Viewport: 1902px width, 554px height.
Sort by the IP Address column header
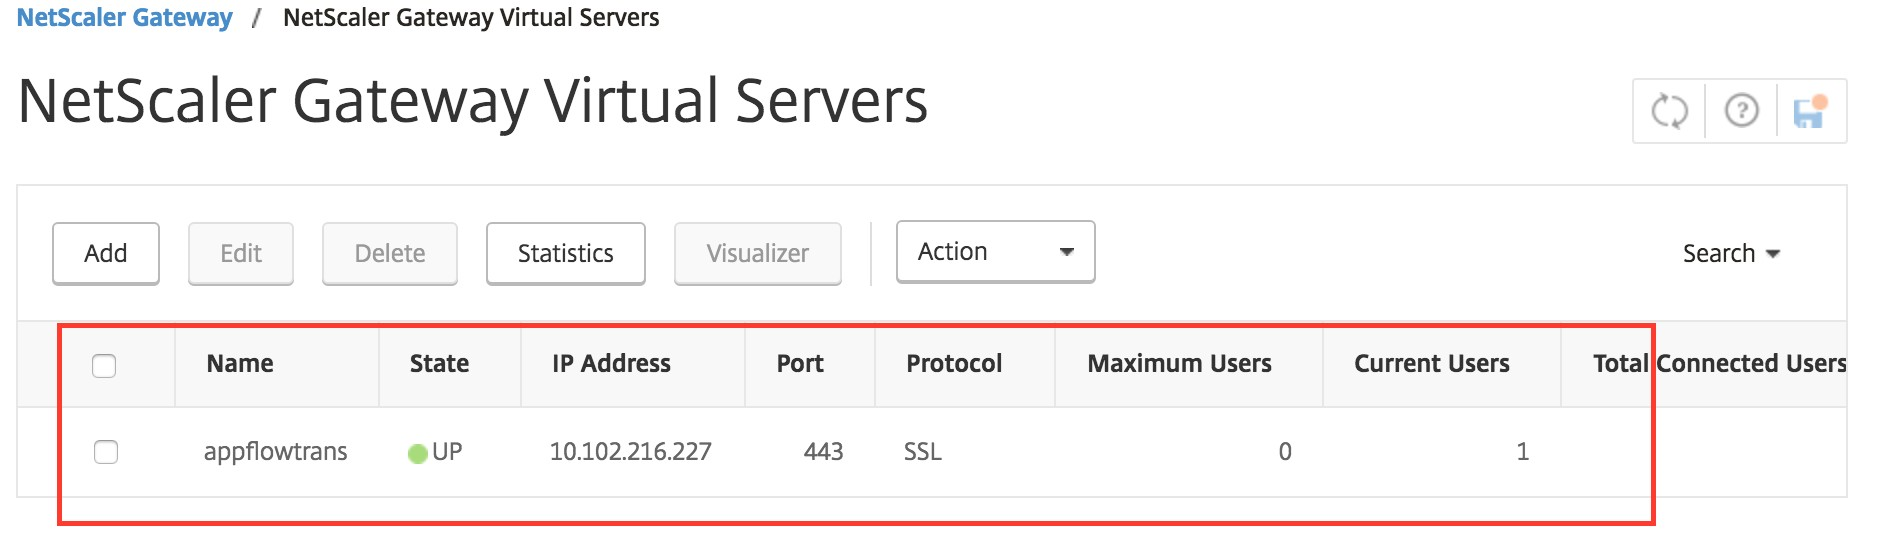pyautogui.click(x=611, y=364)
